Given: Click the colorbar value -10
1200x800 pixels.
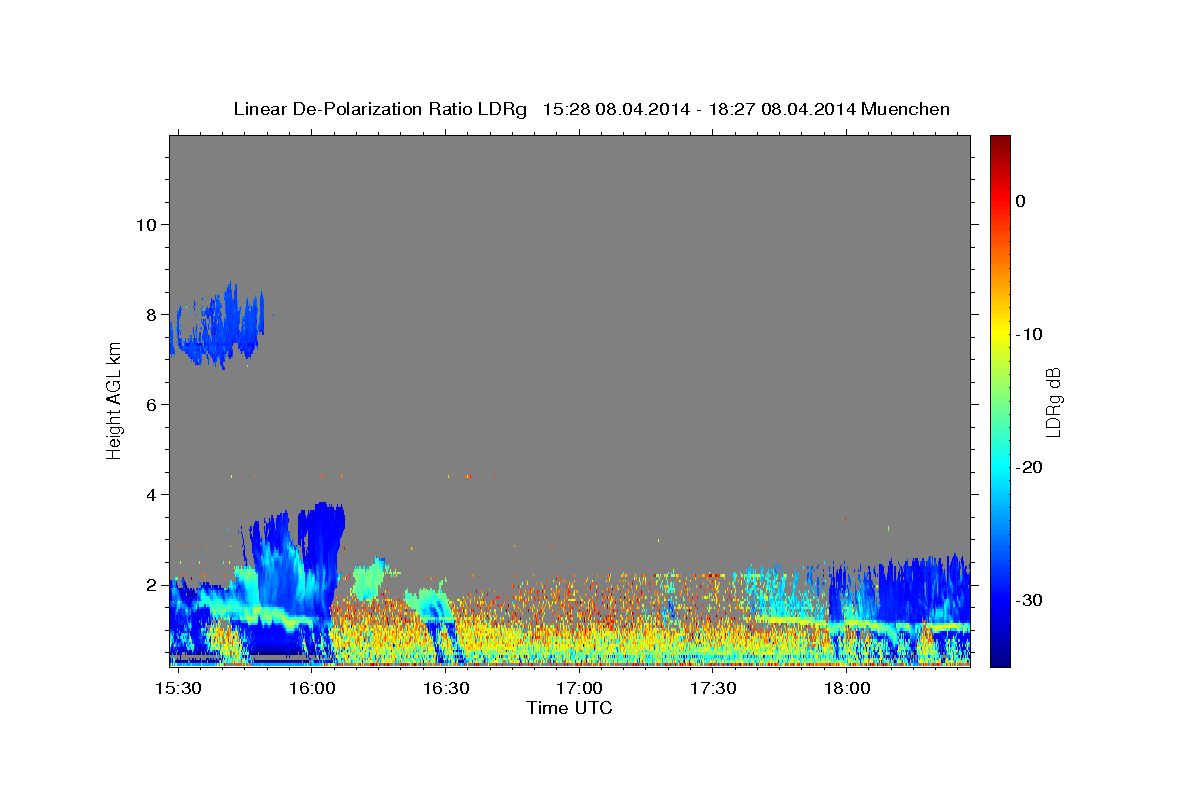Looking at the screenshot, I should [1029, 334].
